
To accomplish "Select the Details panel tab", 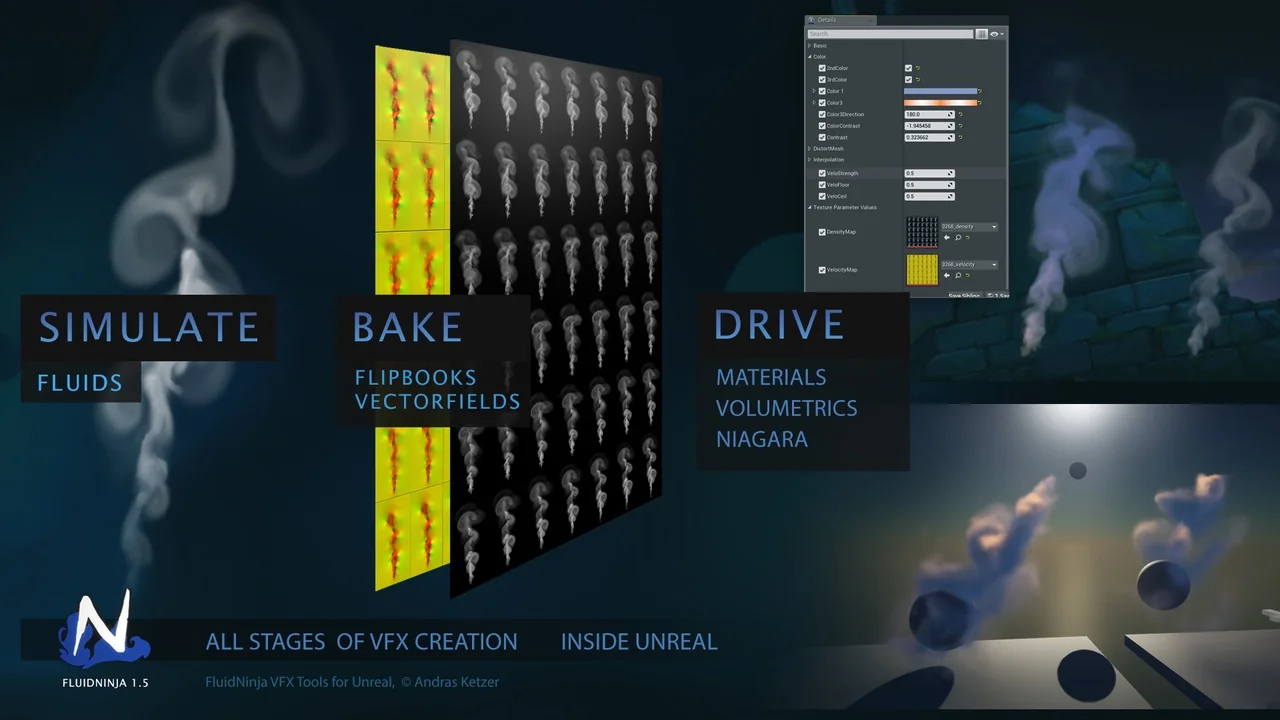I will [x=826, y=20].
